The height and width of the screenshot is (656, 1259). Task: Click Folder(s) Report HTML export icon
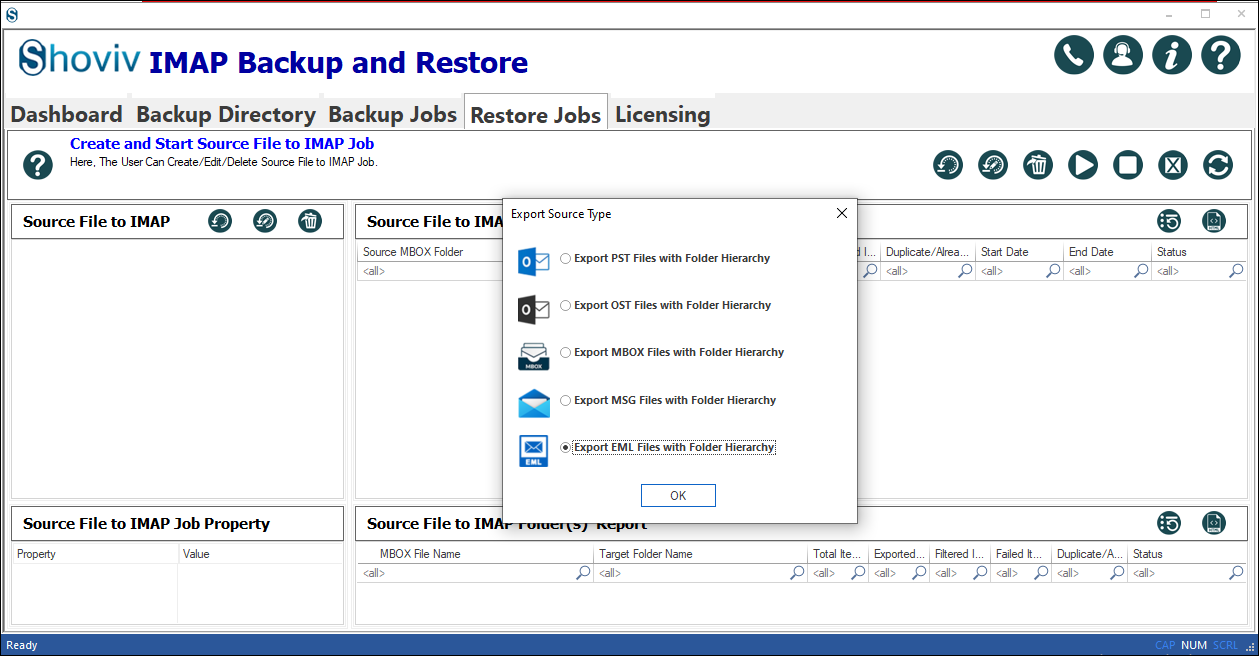pyautogui.click(x=1214, y=523)
